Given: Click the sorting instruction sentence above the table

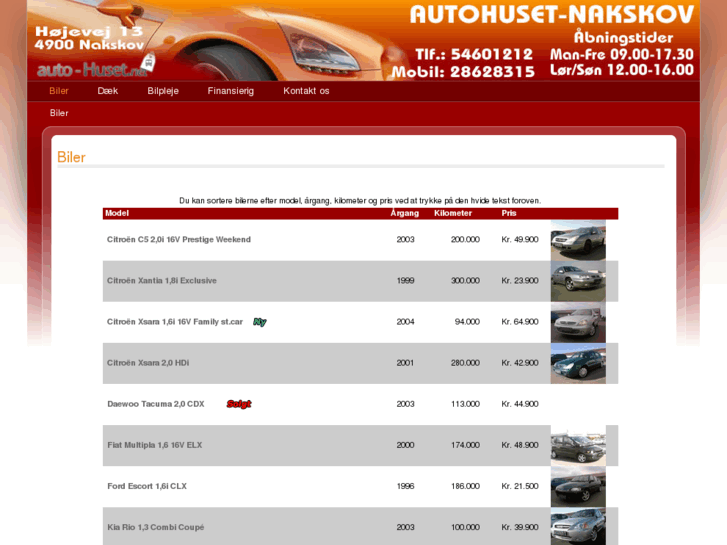Looking at the screenshot, I should (360, 201).
